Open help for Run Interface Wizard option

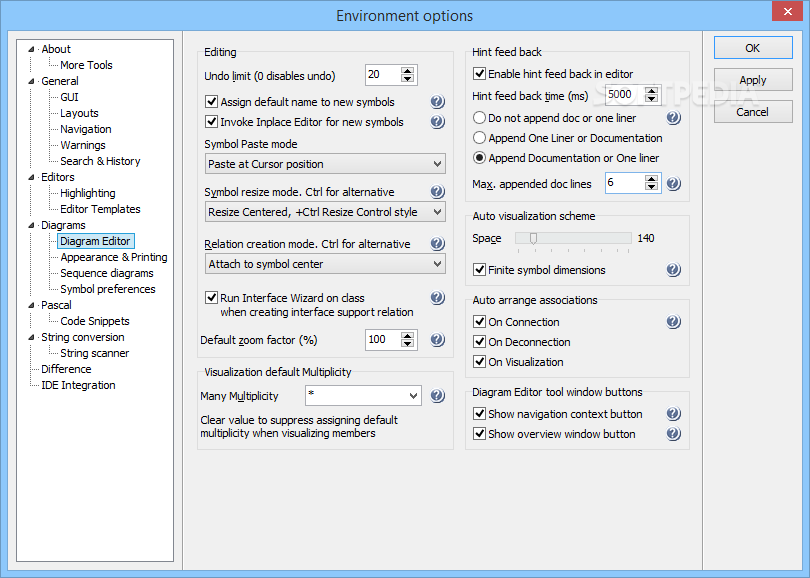pos(438,298)
